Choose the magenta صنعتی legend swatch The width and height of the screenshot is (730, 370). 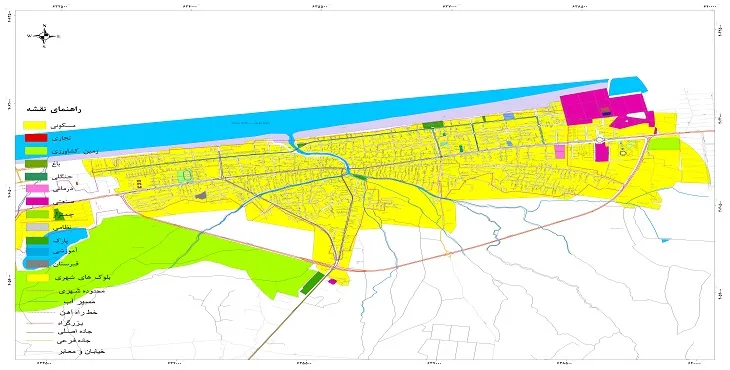pyautogui.click(x=35, y=202)
